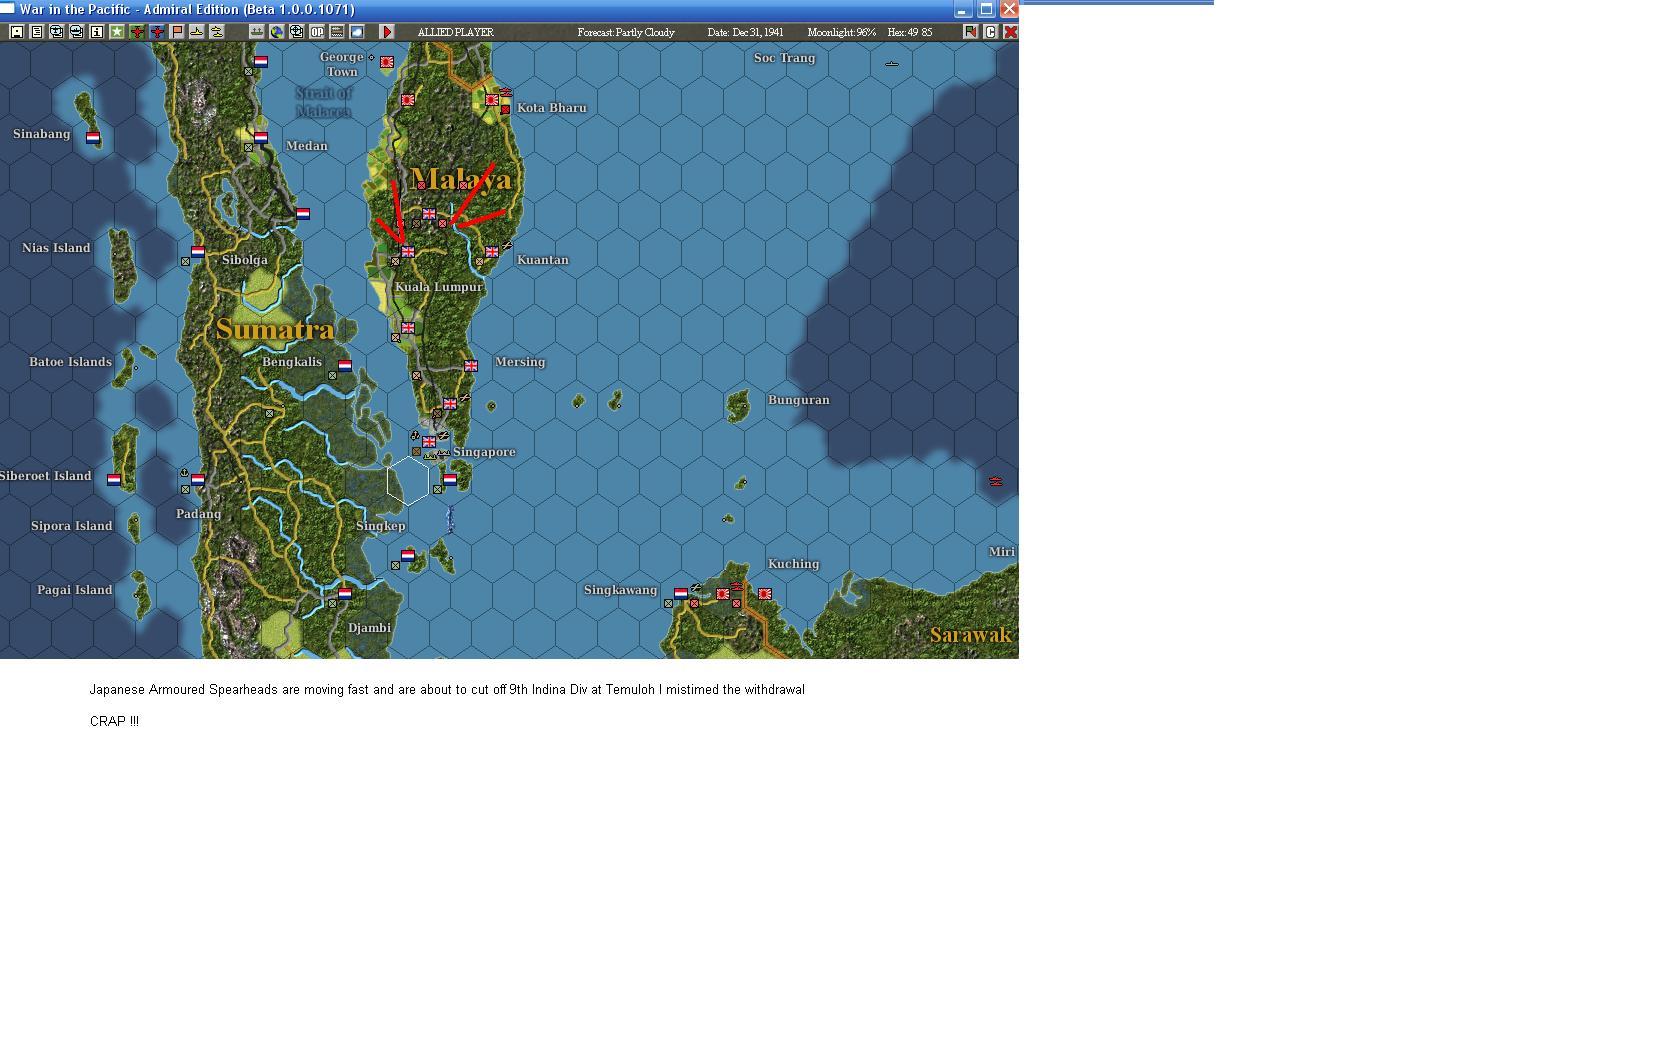1680x1050 pixels.
Task: Click the Medan city label
Action: coord(307,146)
